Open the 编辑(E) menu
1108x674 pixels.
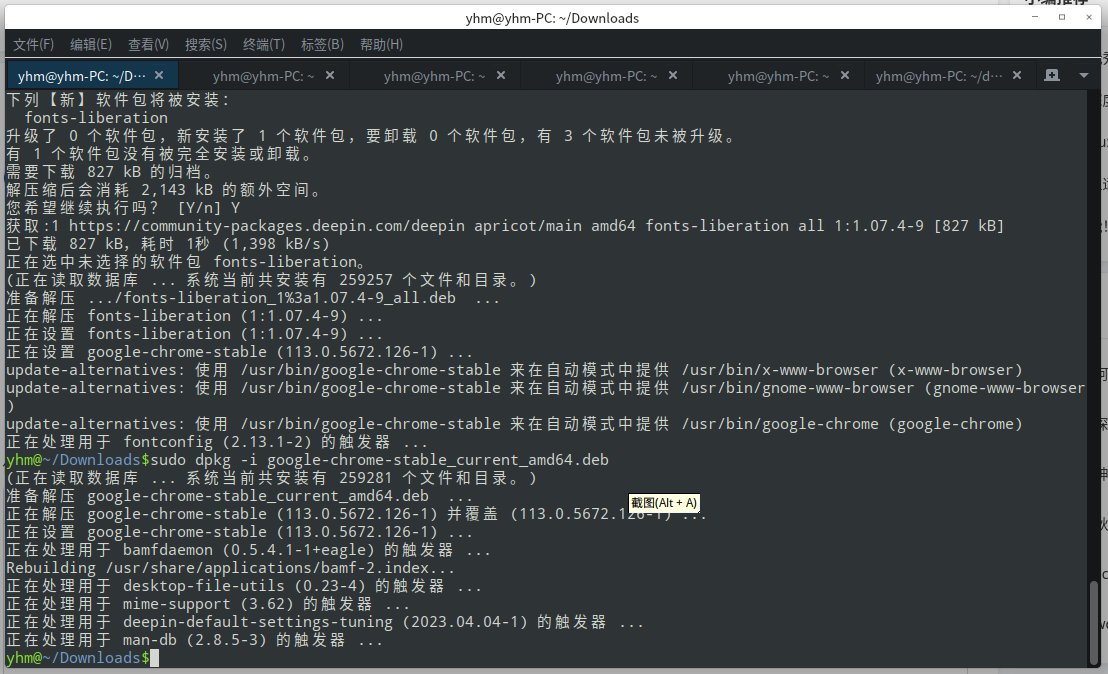90,44
